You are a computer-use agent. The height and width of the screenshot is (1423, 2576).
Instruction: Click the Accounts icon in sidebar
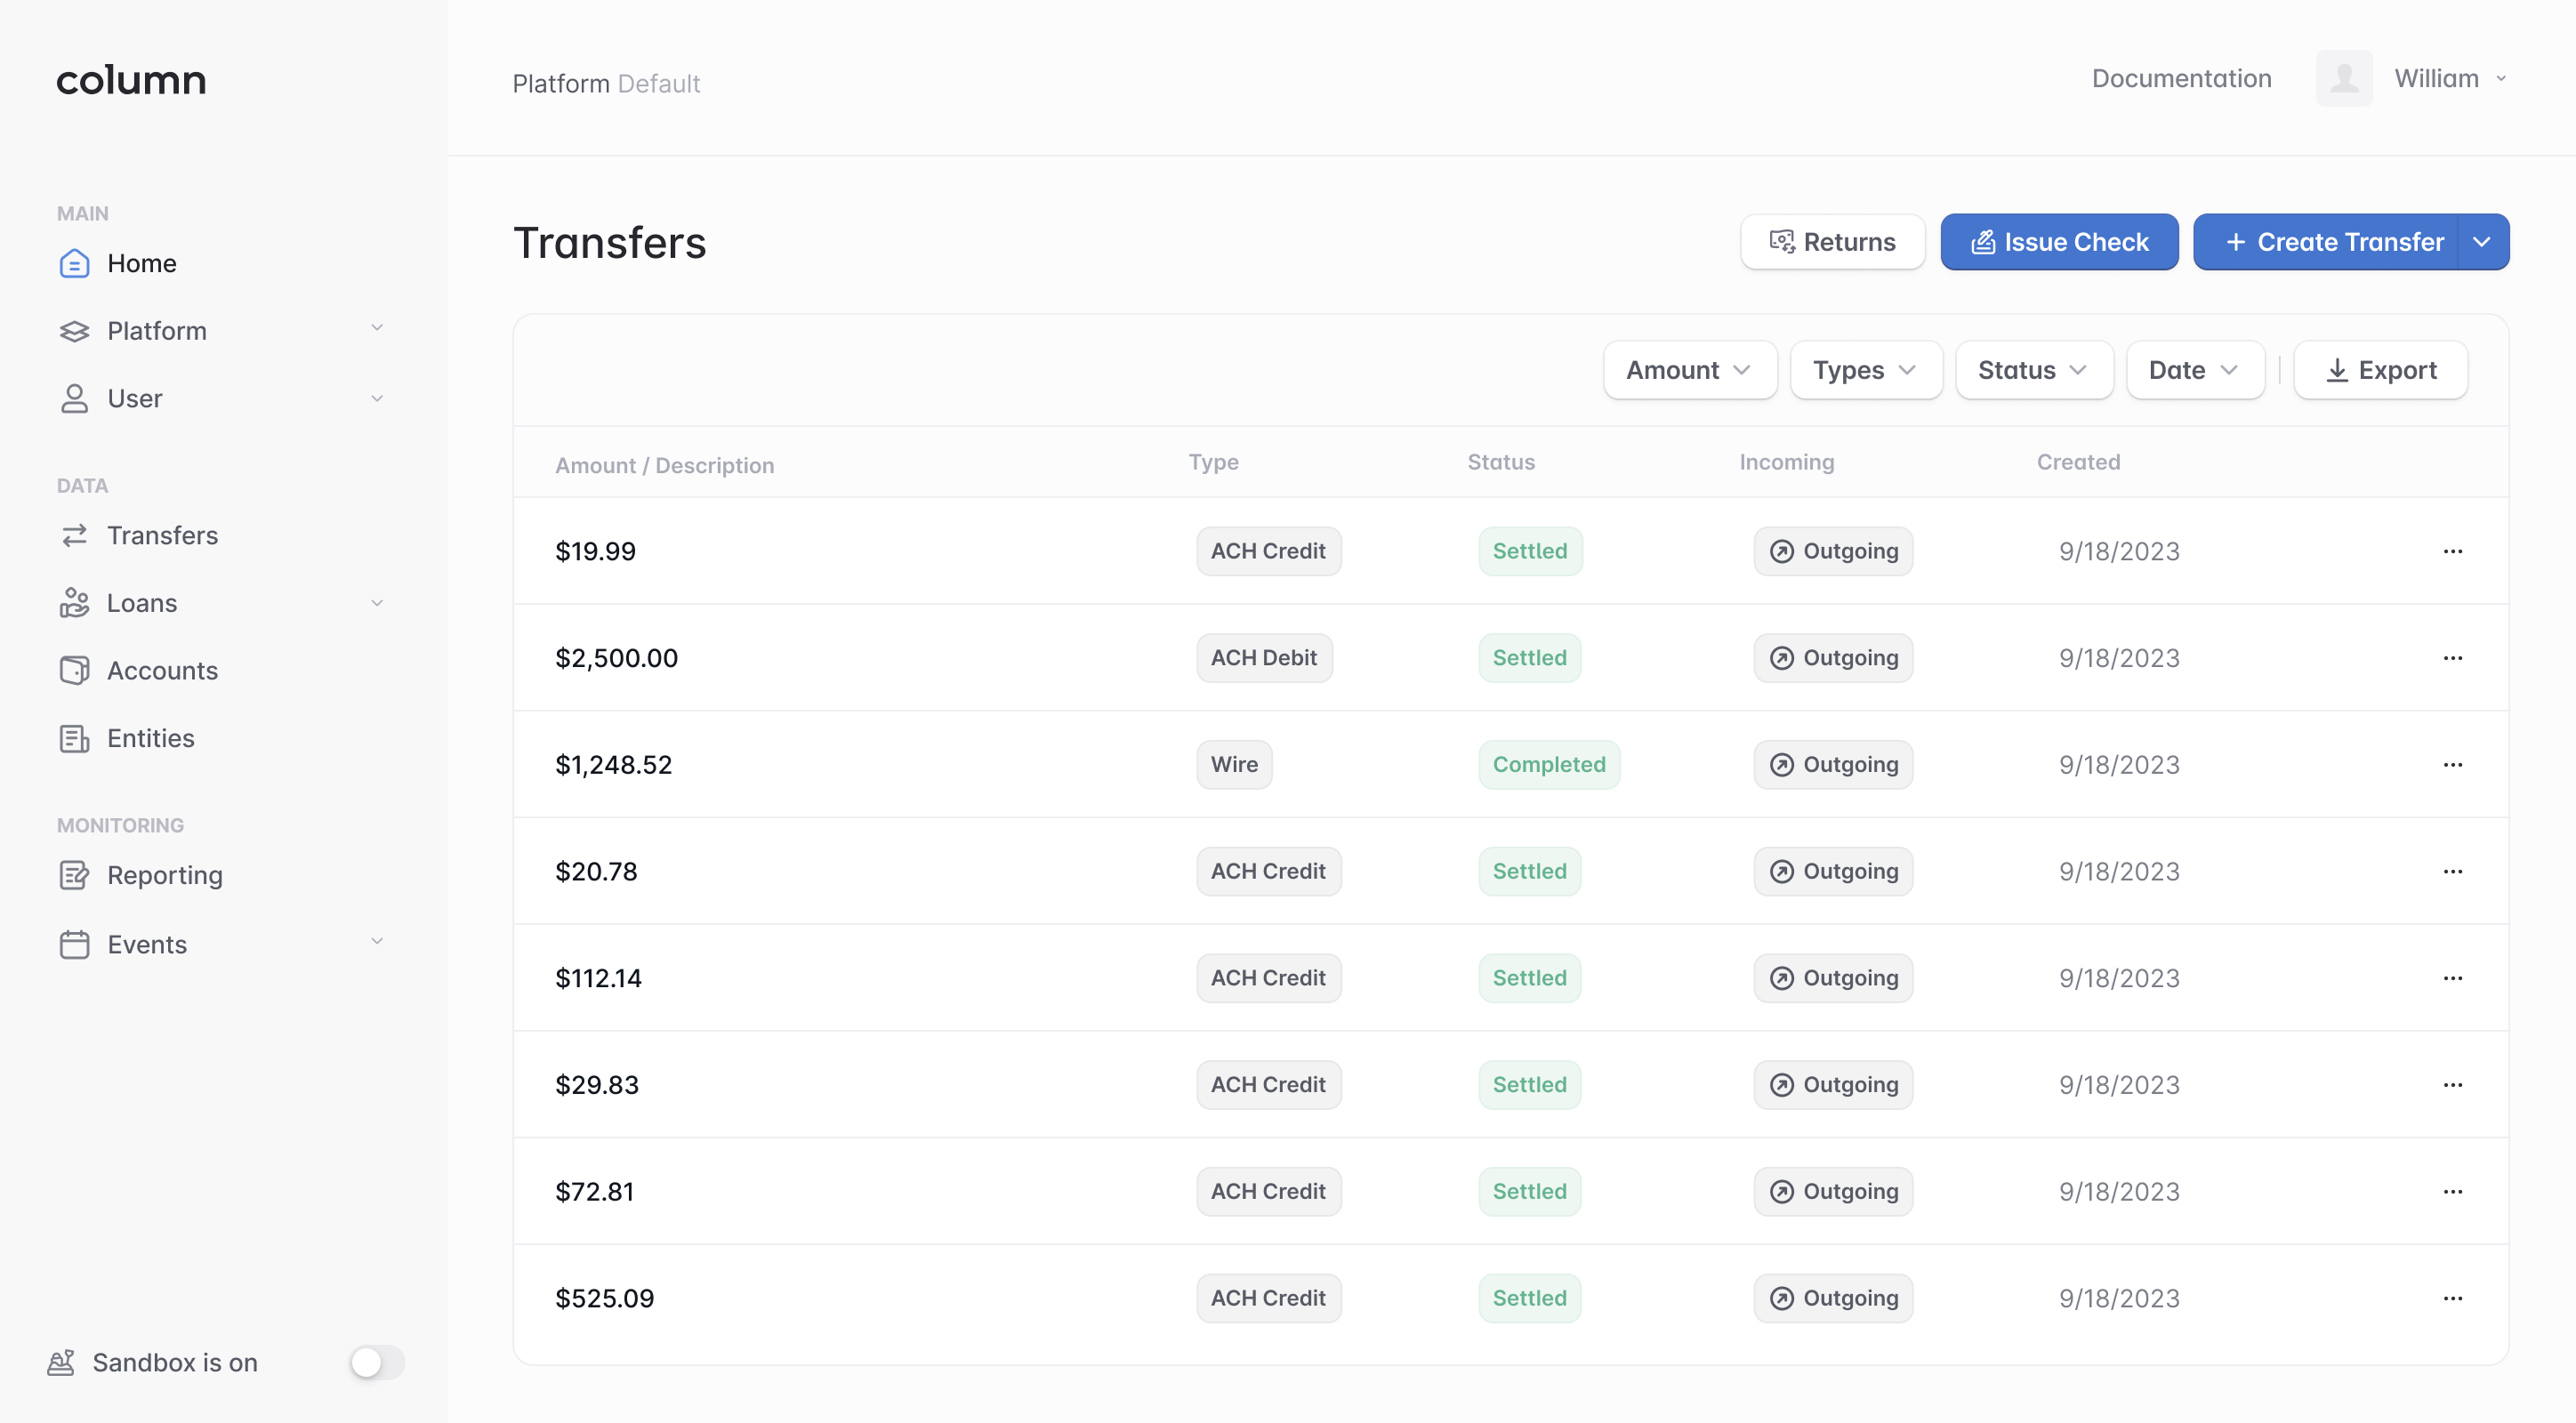72,670
